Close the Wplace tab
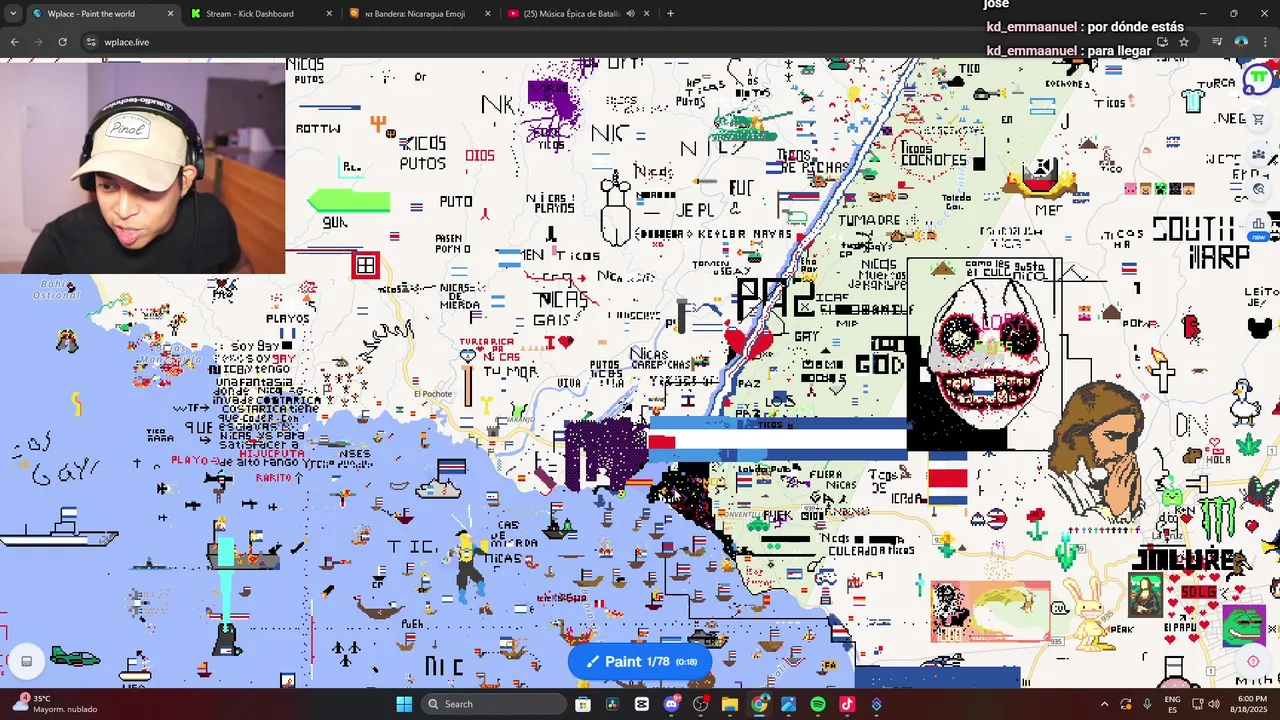Screen dimensions: 1280x720 (170, 14)
